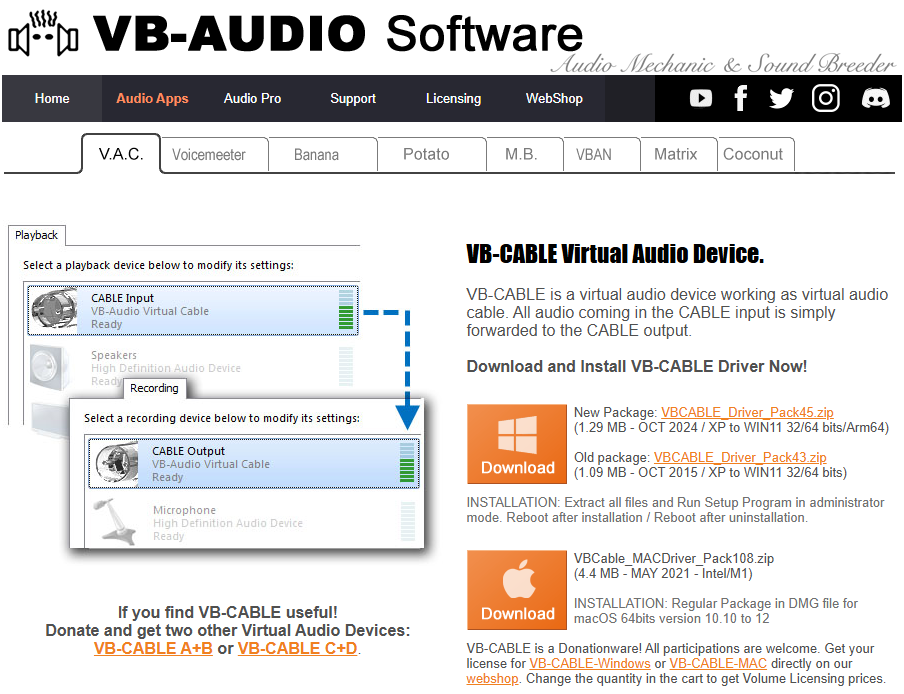Screen dimensions: 904x694
Task: Open the Support menu item
Action: pyautogui.click(x=353, y=99)
